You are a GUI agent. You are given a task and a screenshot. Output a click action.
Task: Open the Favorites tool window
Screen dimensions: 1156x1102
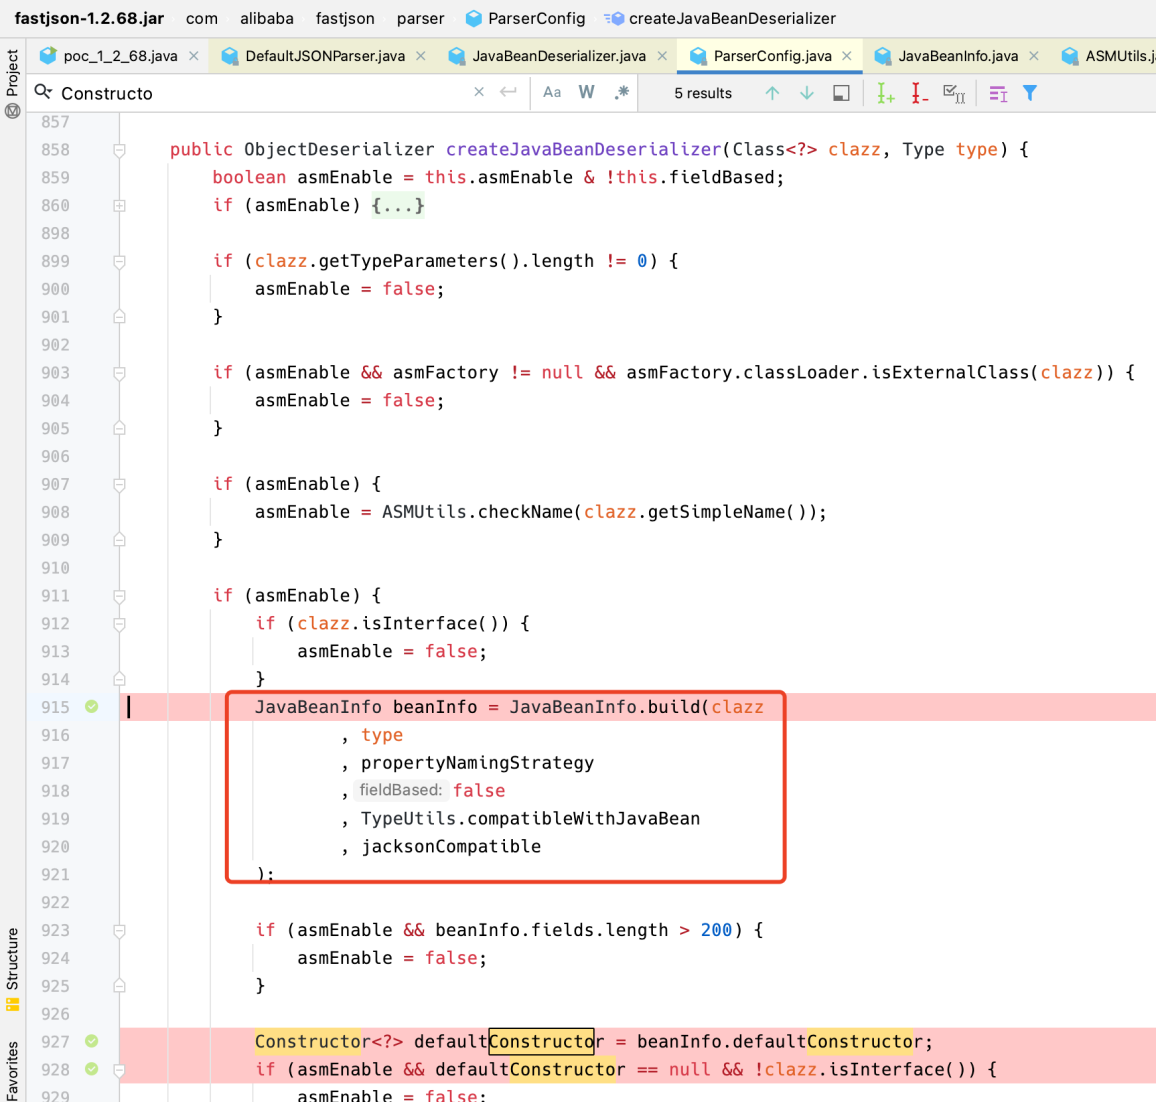(13, 1070)
